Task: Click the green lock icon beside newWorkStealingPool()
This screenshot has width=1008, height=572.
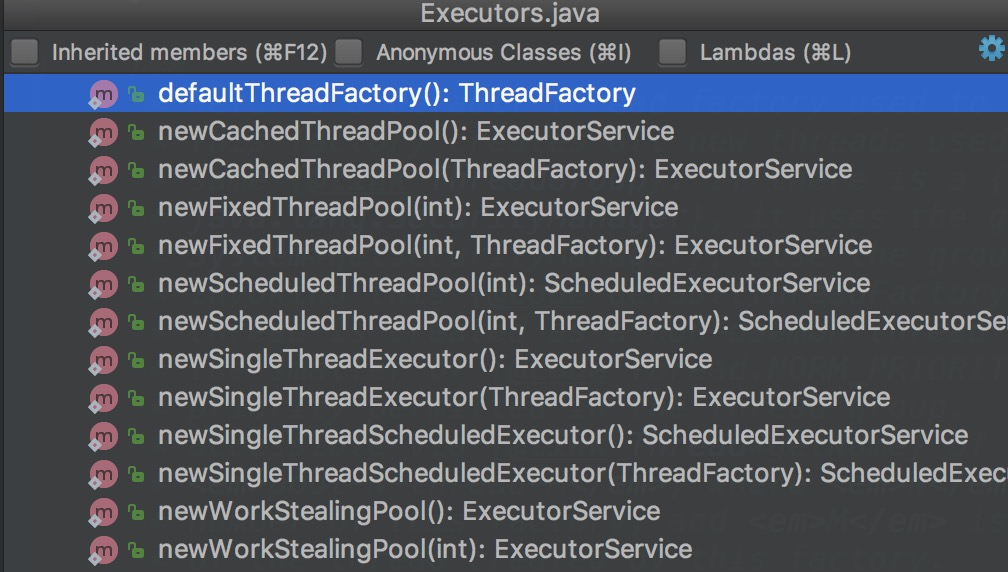Action: pyautogui.click(x=136, y=512)
